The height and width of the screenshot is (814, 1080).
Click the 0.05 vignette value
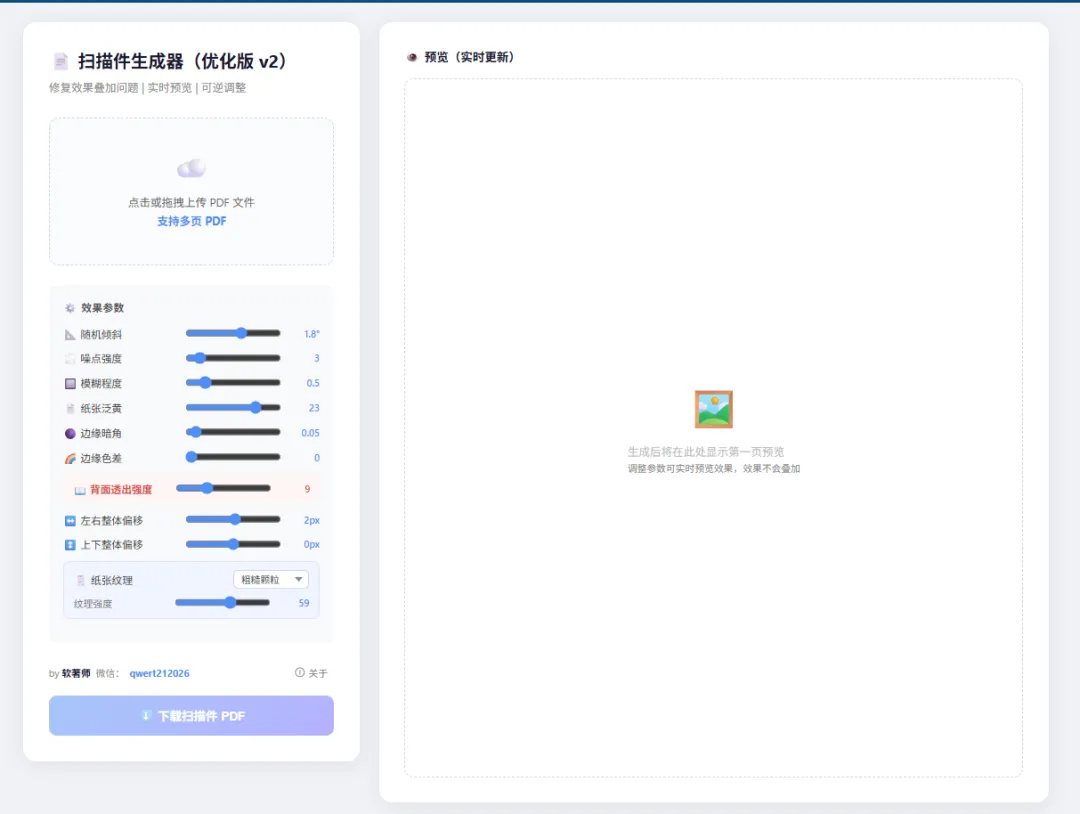311,433
